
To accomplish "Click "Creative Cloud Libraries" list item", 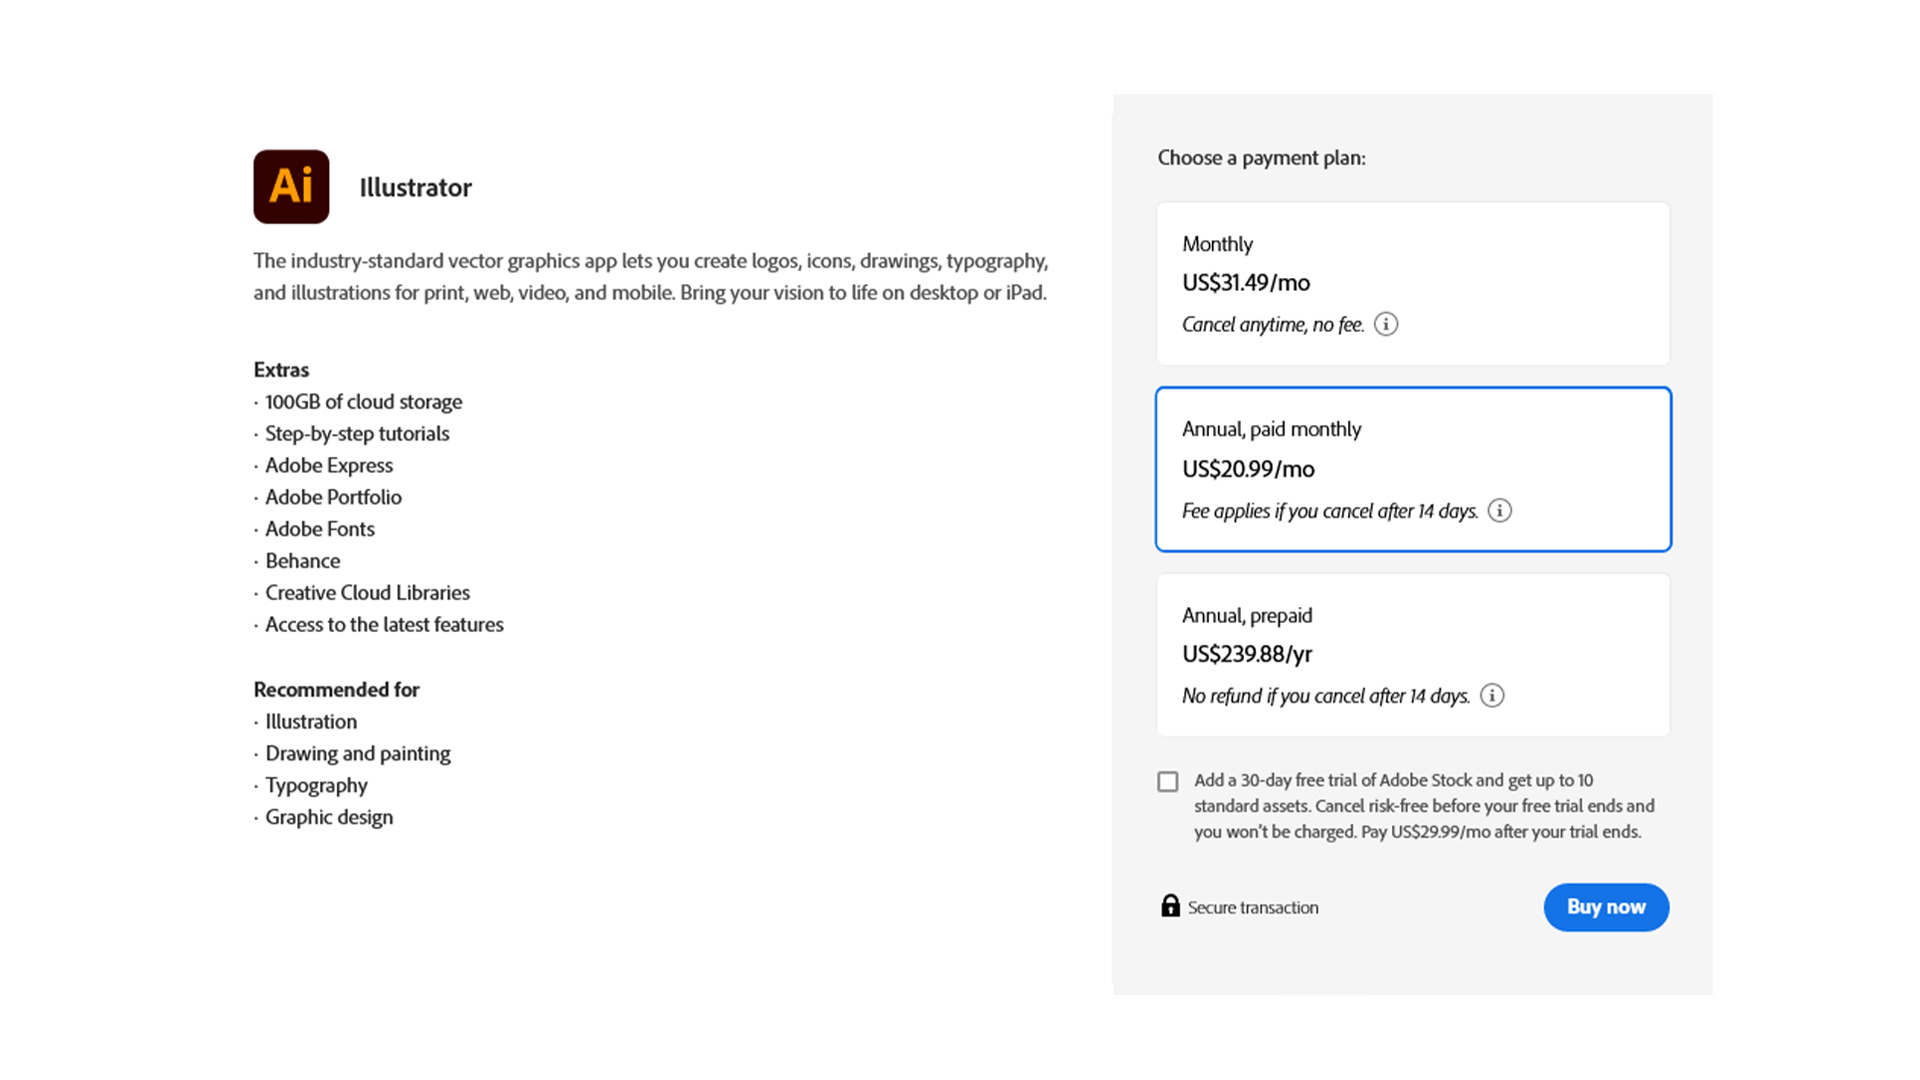I will pos(367,593).
